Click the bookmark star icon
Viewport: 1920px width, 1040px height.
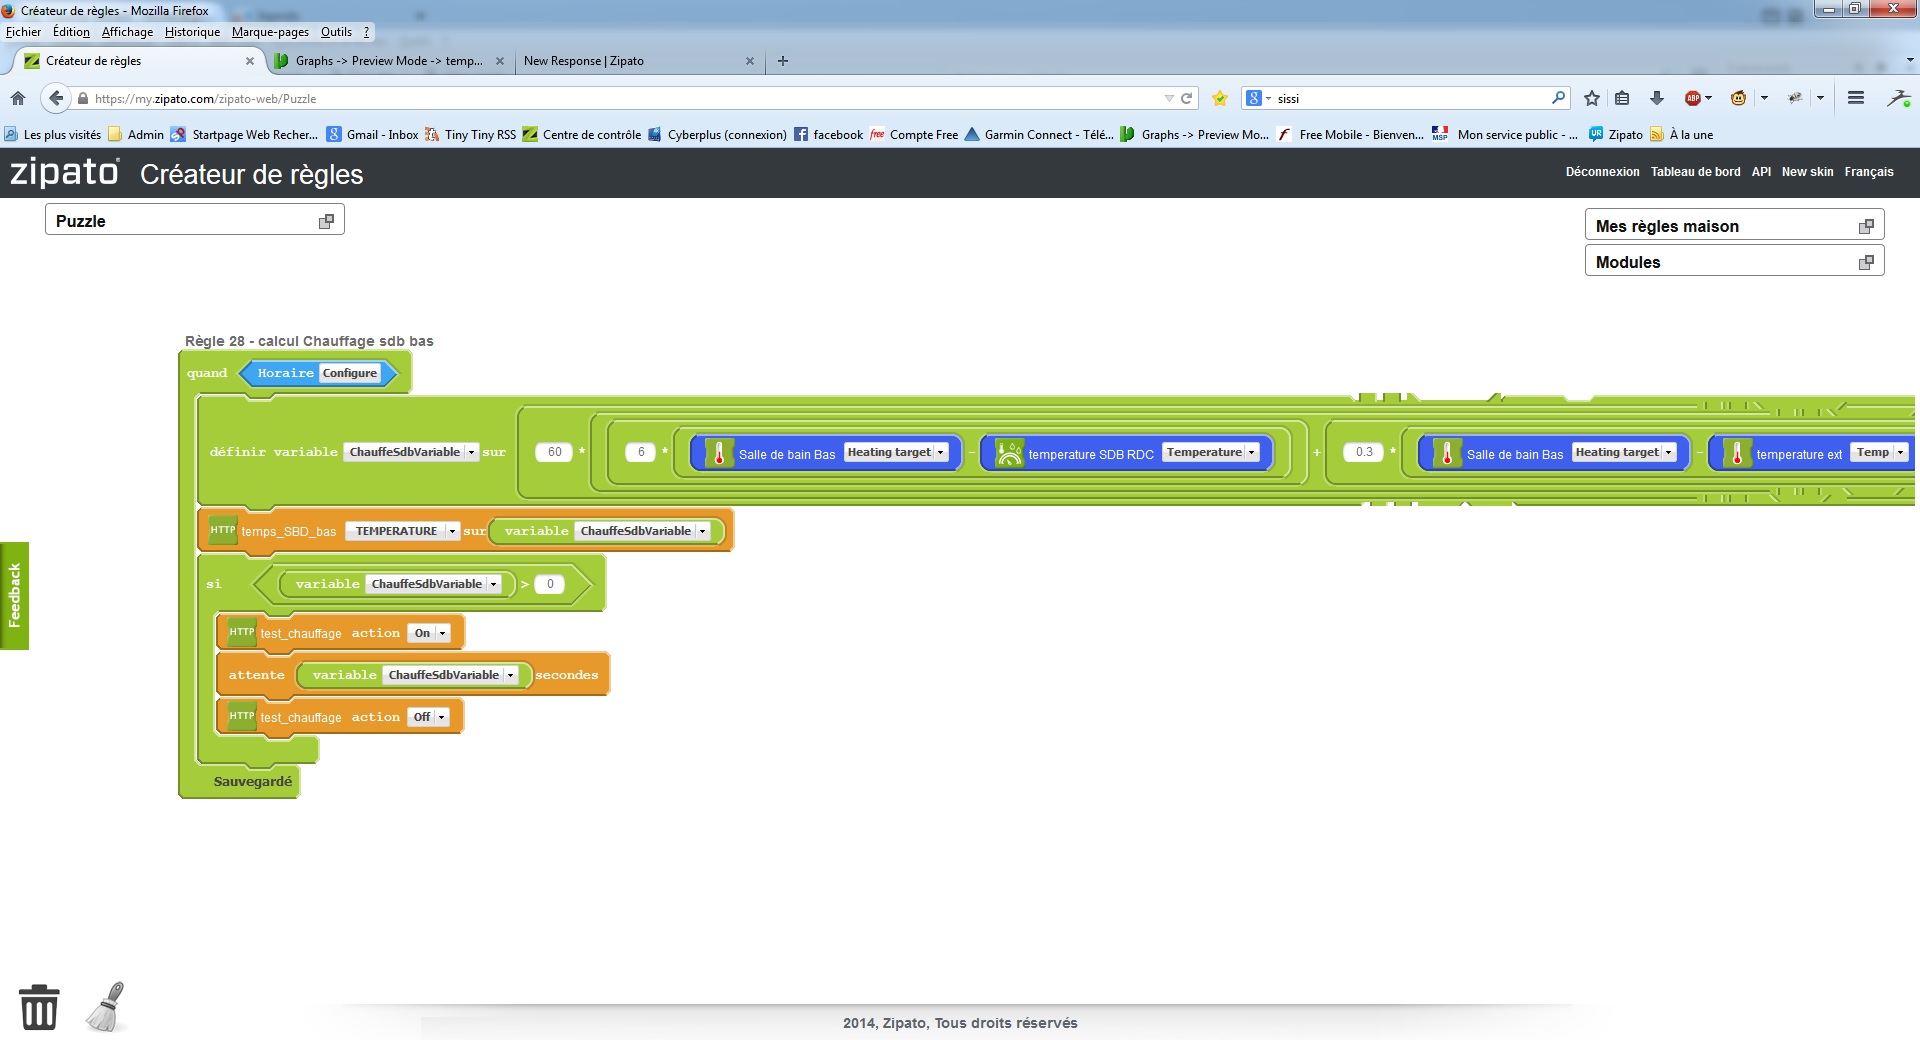pos(1591,98)
